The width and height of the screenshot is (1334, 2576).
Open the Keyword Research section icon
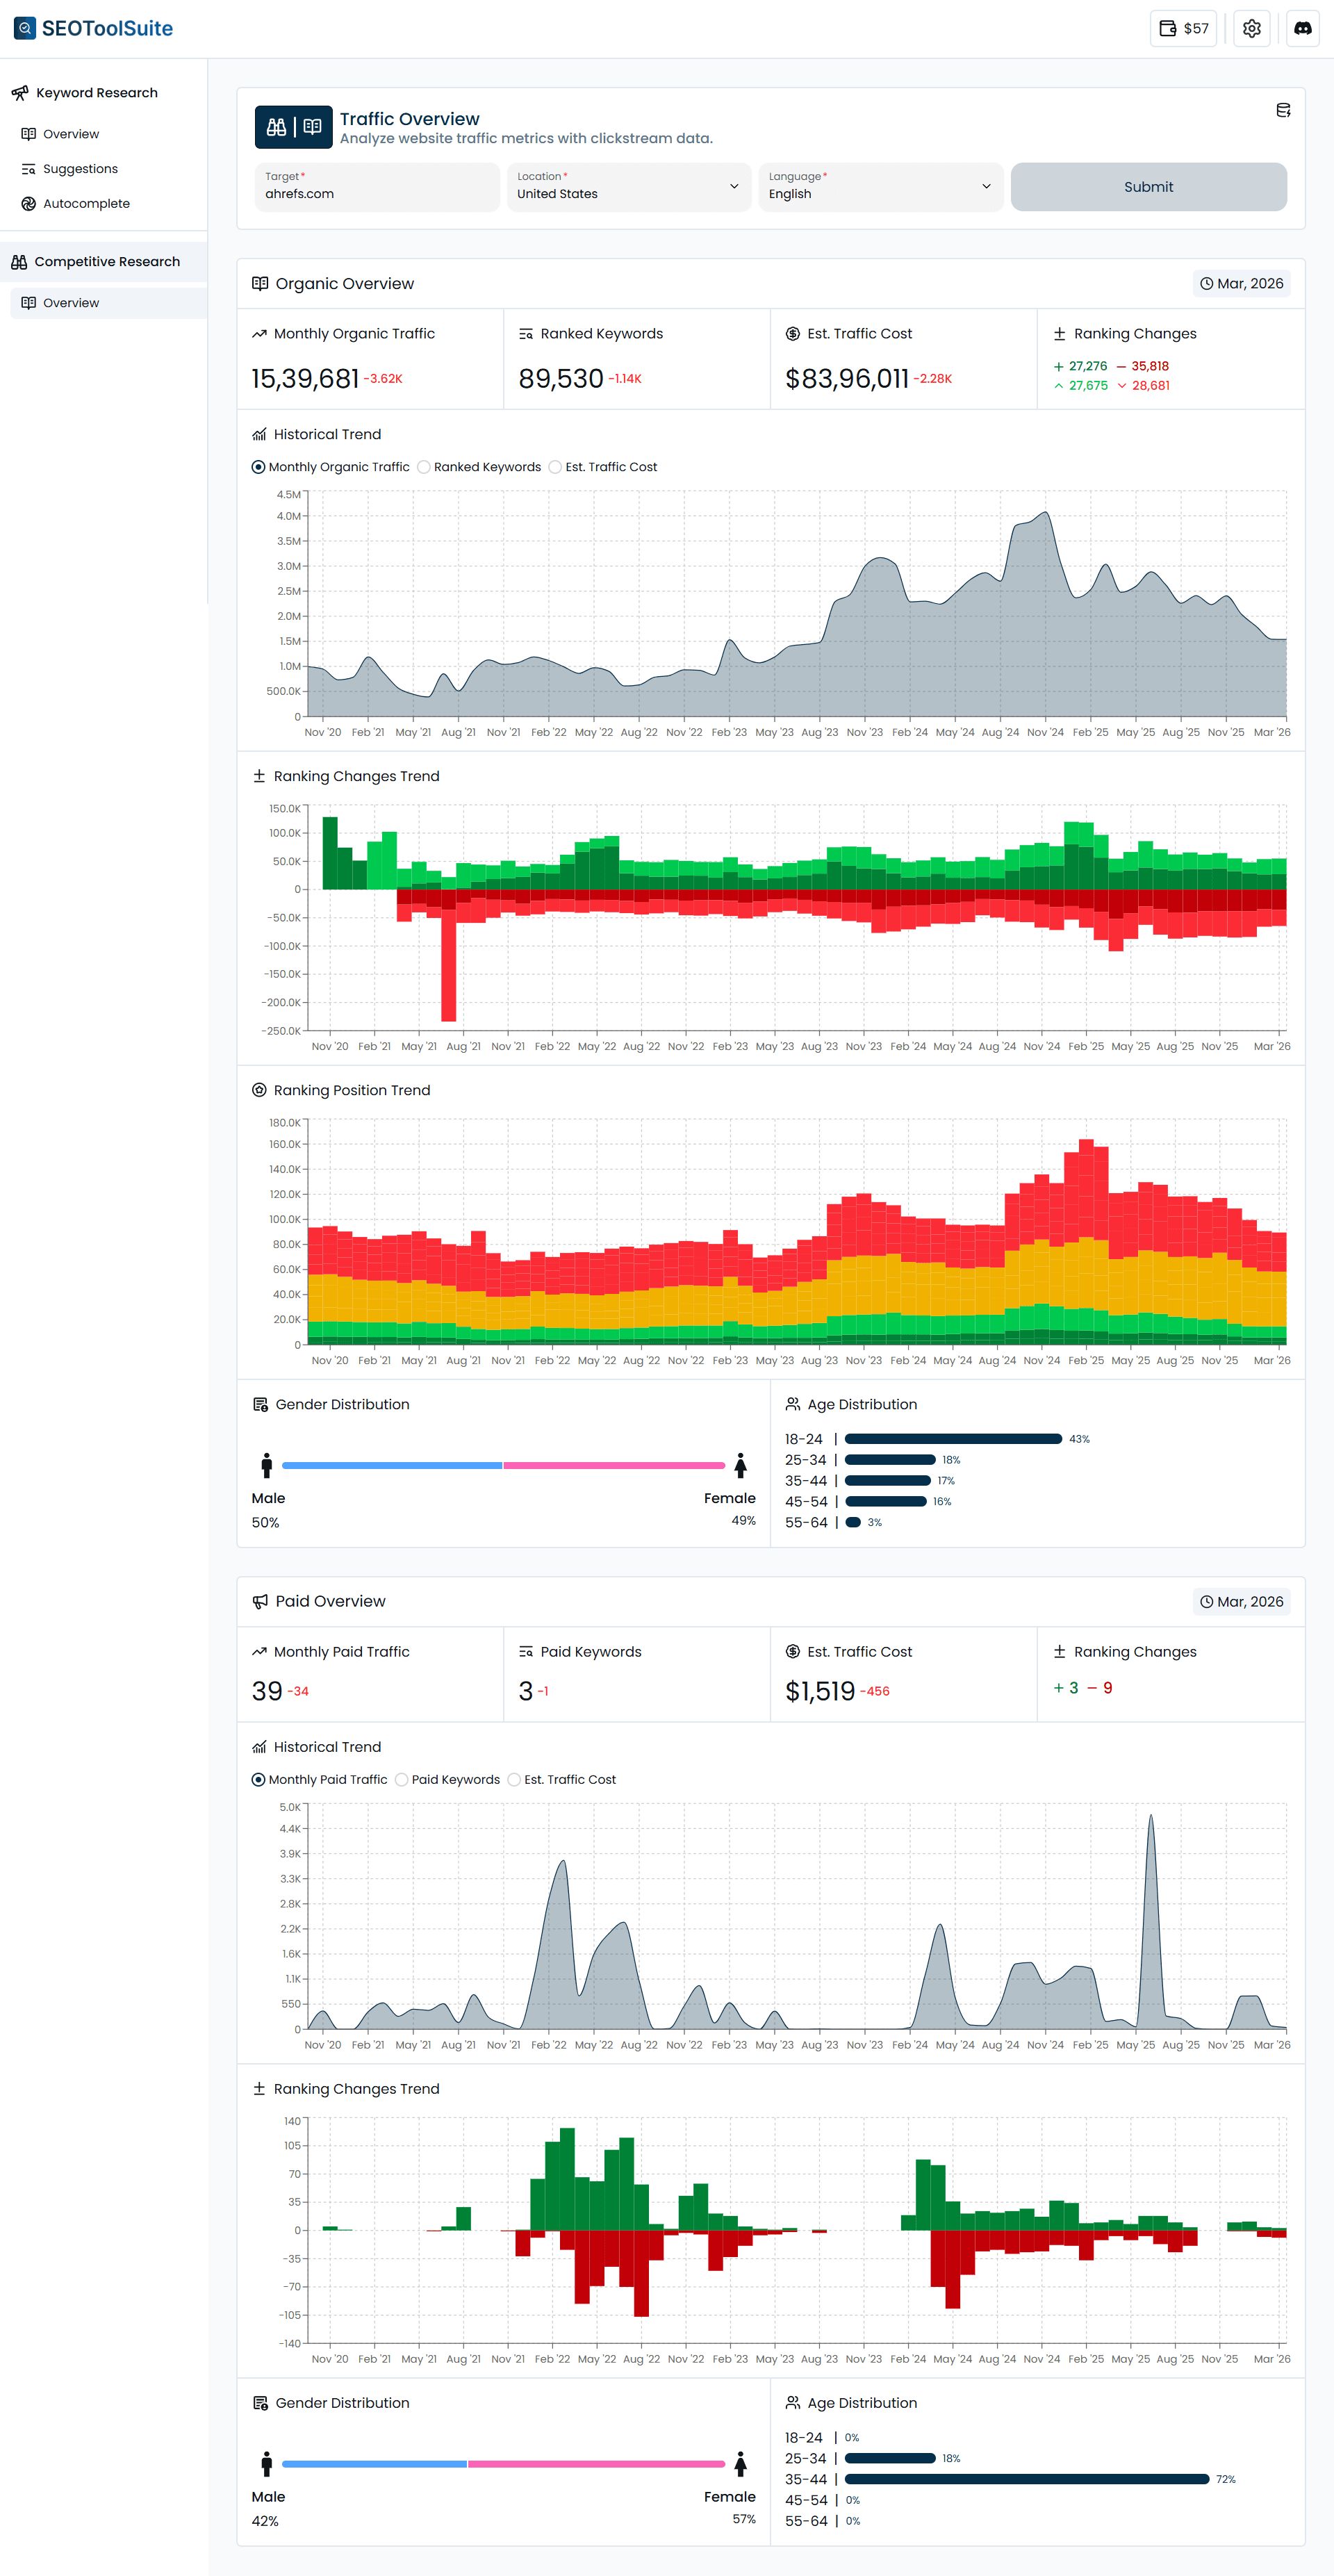click(21, 92)
